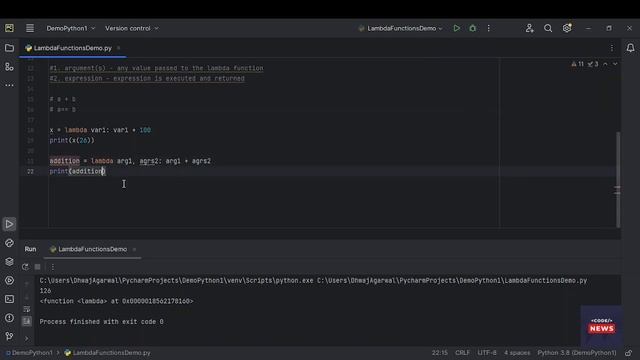Show more tool windows via ellipsis icon
The image size is (640, 360).
coord(9,85)
